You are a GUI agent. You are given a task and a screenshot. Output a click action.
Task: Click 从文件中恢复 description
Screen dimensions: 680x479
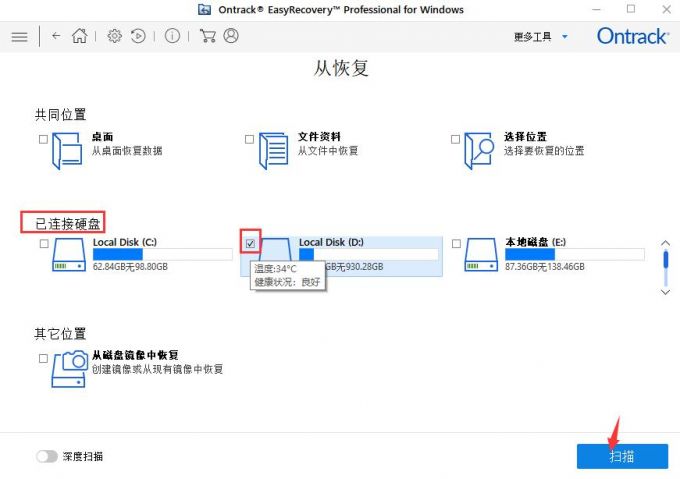coord(328,151)
